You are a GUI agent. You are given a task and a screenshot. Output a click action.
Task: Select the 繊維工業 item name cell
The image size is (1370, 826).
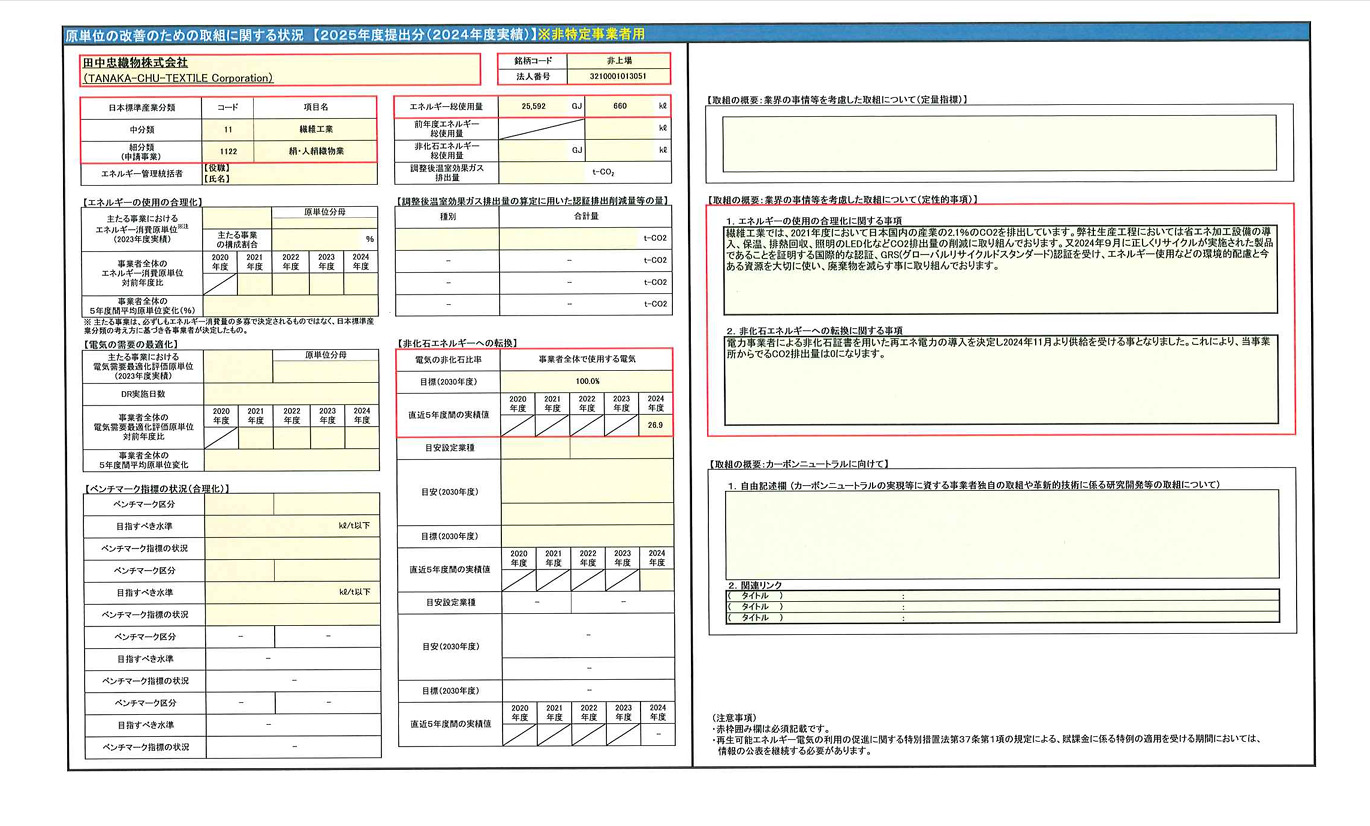click(315, 130)
